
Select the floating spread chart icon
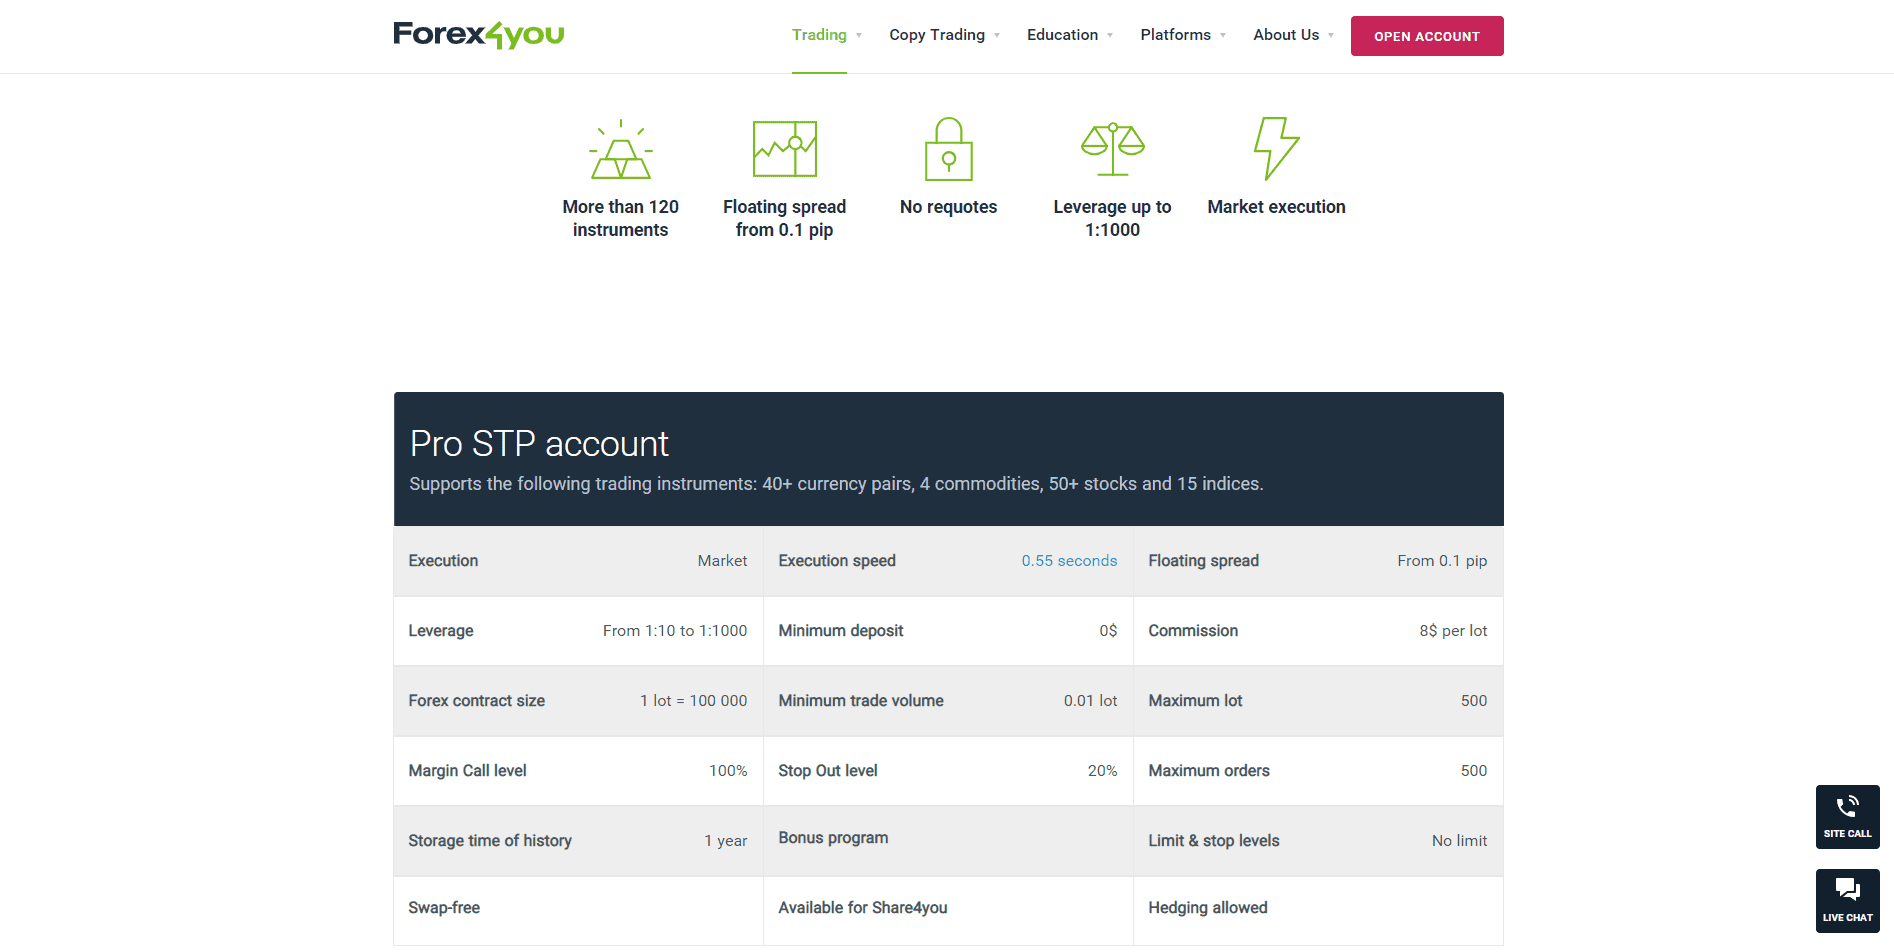tap(784, 148)
